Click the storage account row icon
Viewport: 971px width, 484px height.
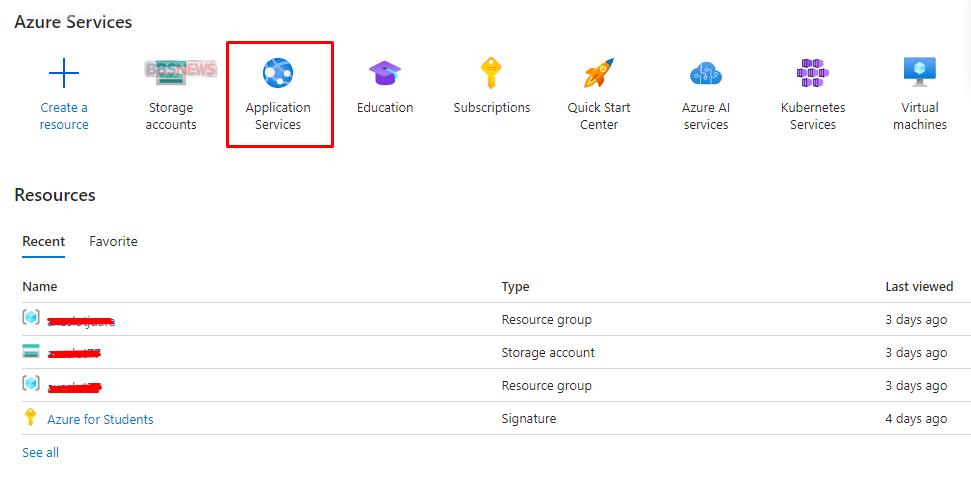tap(30, 352)
